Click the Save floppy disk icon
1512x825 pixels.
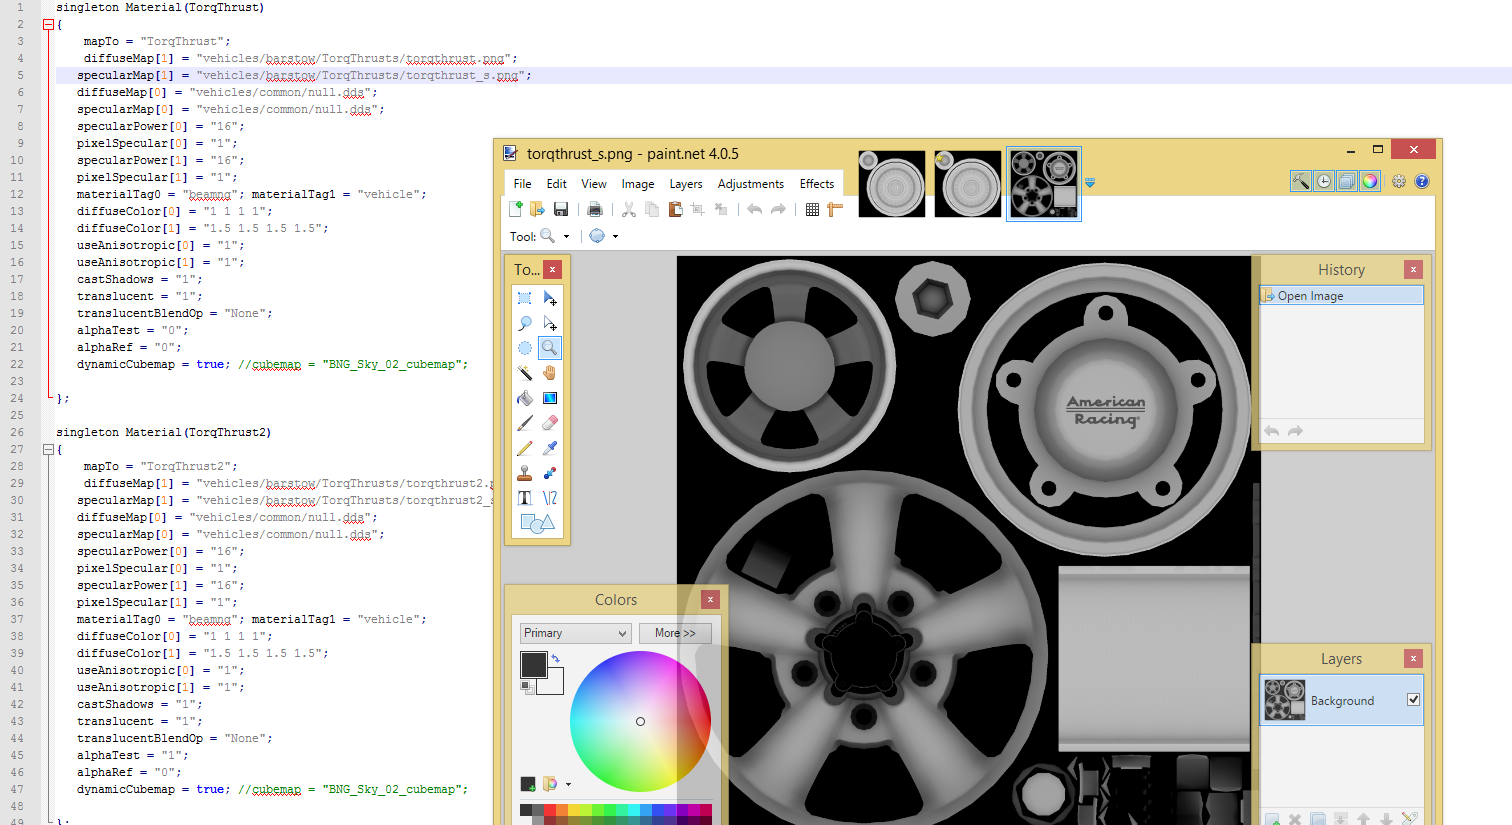561,209
